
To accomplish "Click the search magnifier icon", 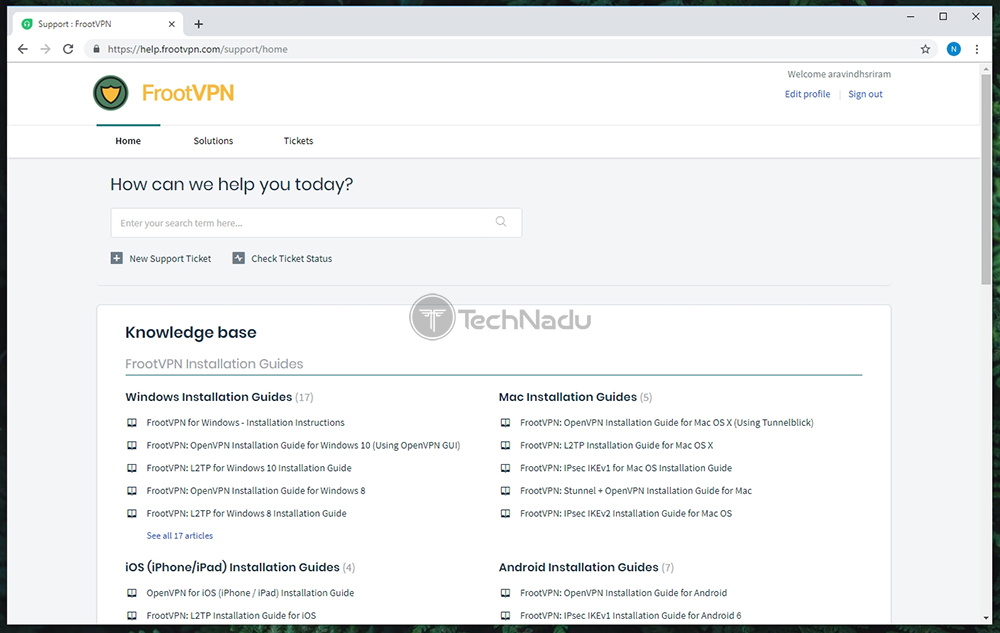I will click(x=501, y=222).
